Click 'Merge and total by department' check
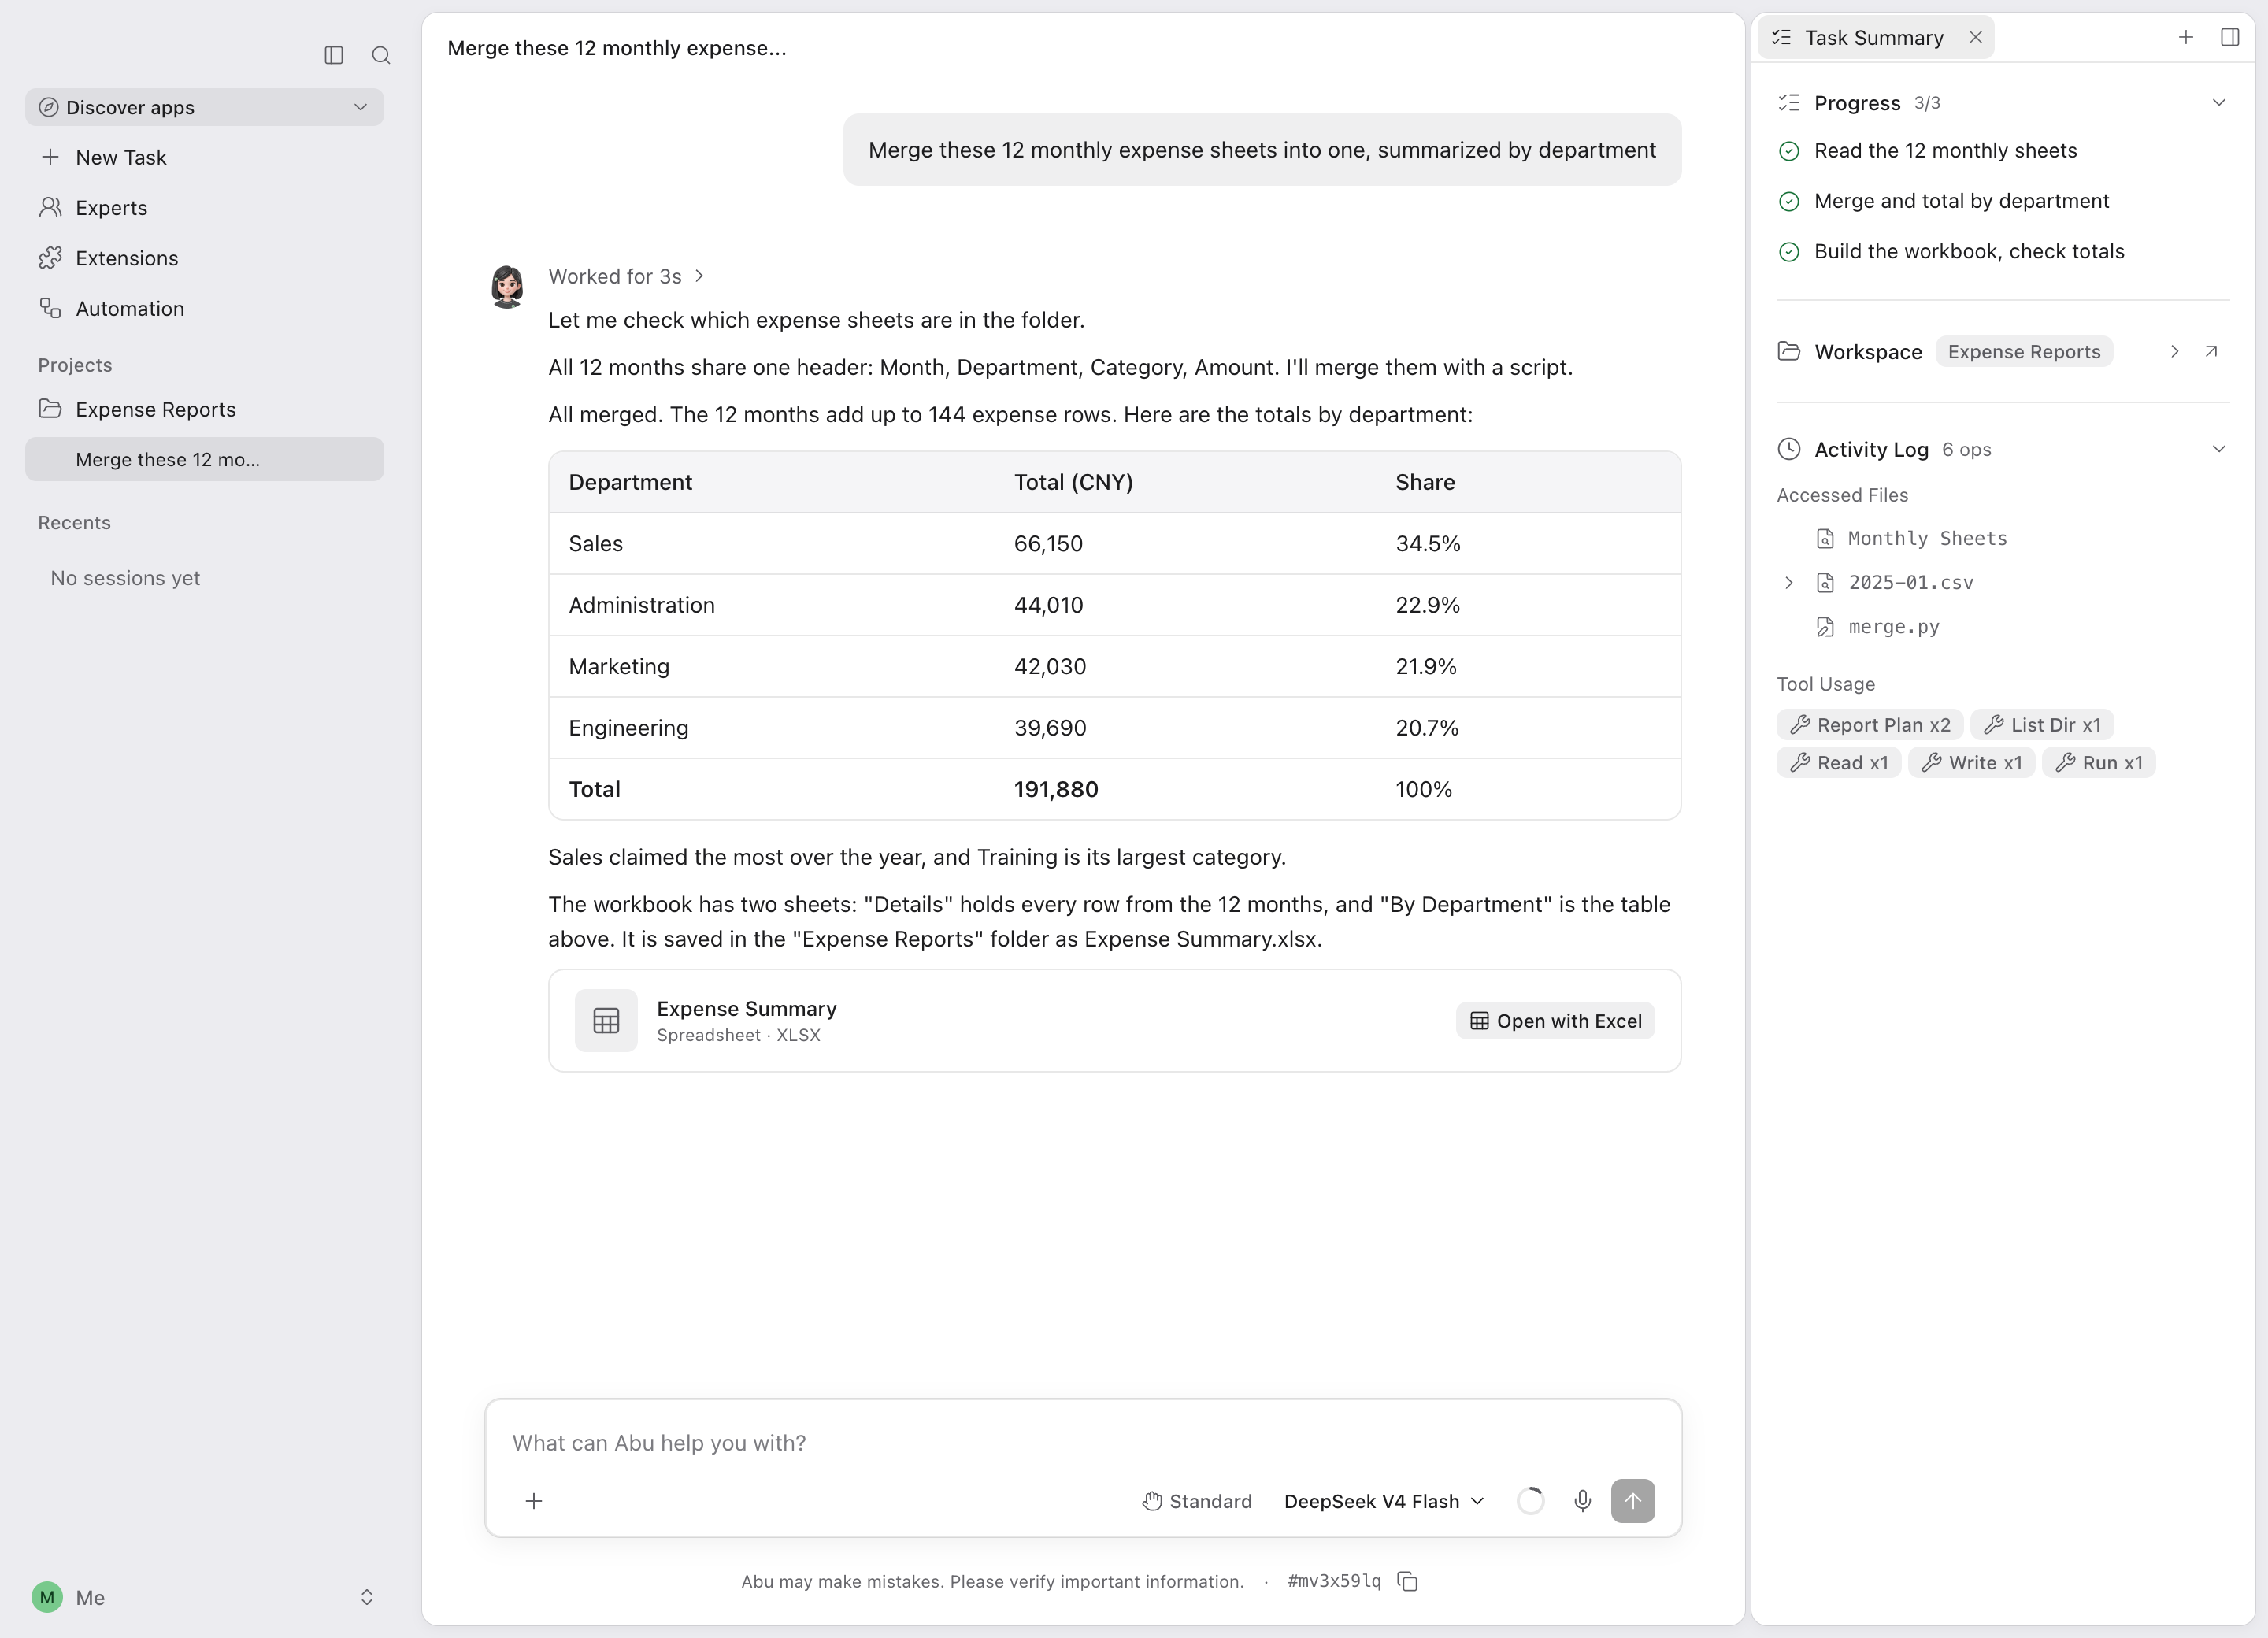This screenshot has height=1638, width=2268. click(x=1789, y=201)
